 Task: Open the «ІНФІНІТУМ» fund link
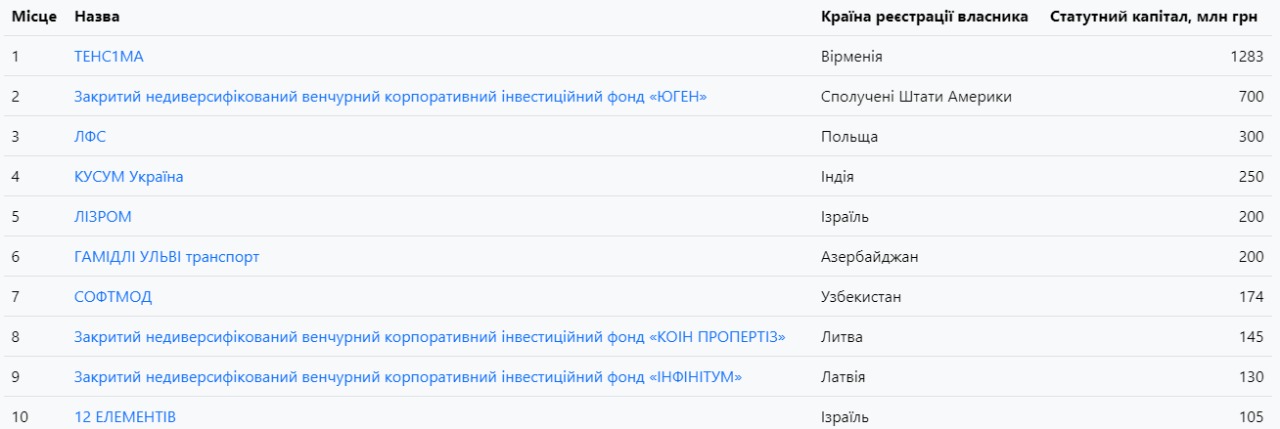click(408, 377)
